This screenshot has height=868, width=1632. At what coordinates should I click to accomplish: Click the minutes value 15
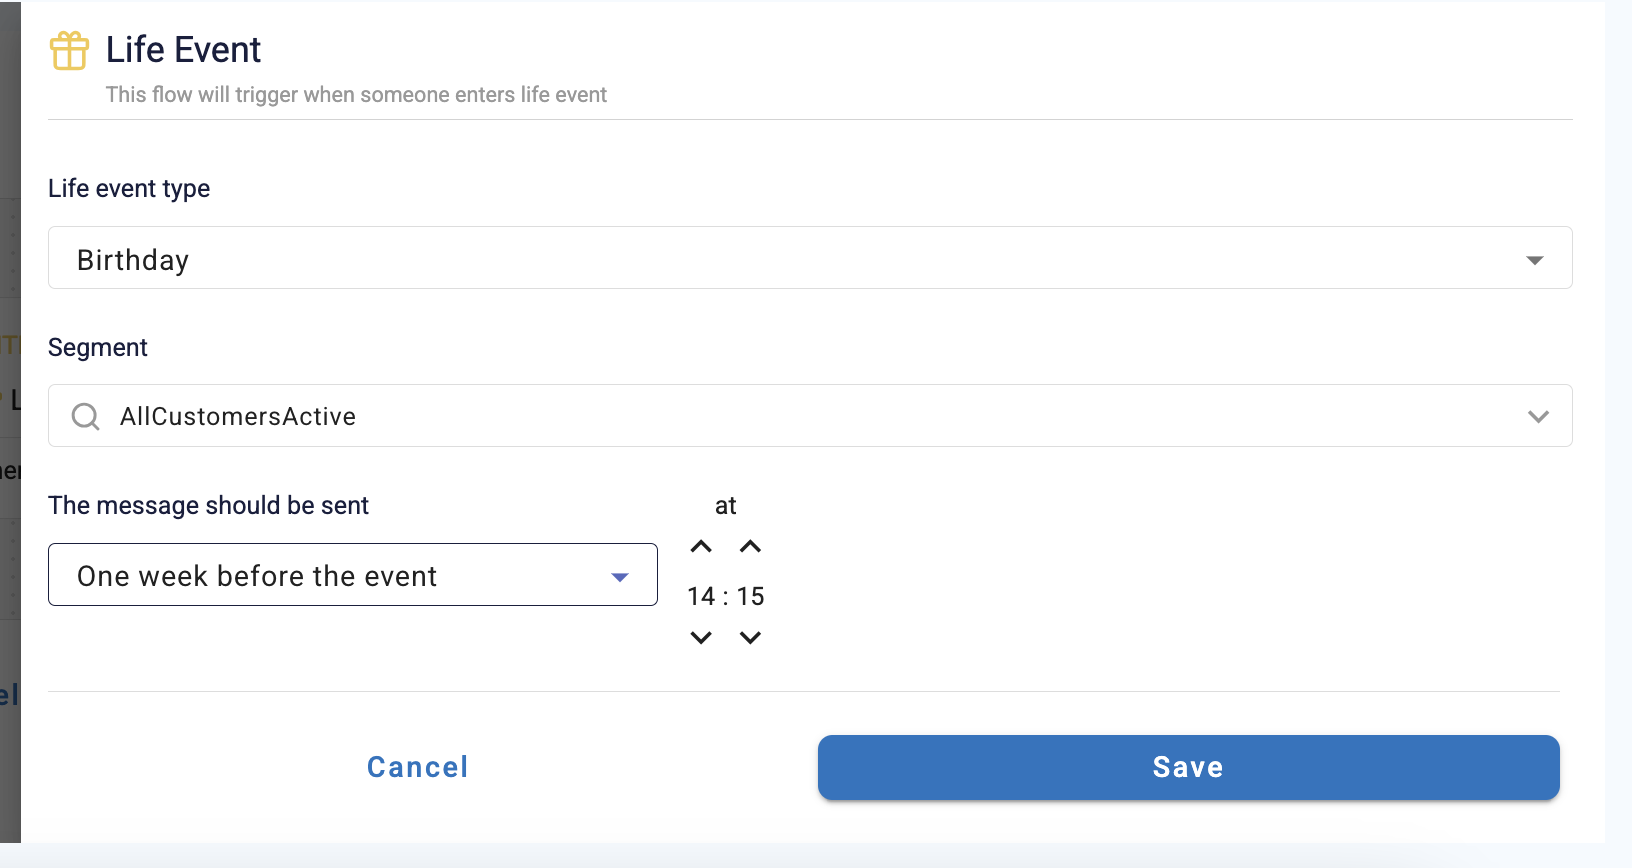(x=750, y=597)
